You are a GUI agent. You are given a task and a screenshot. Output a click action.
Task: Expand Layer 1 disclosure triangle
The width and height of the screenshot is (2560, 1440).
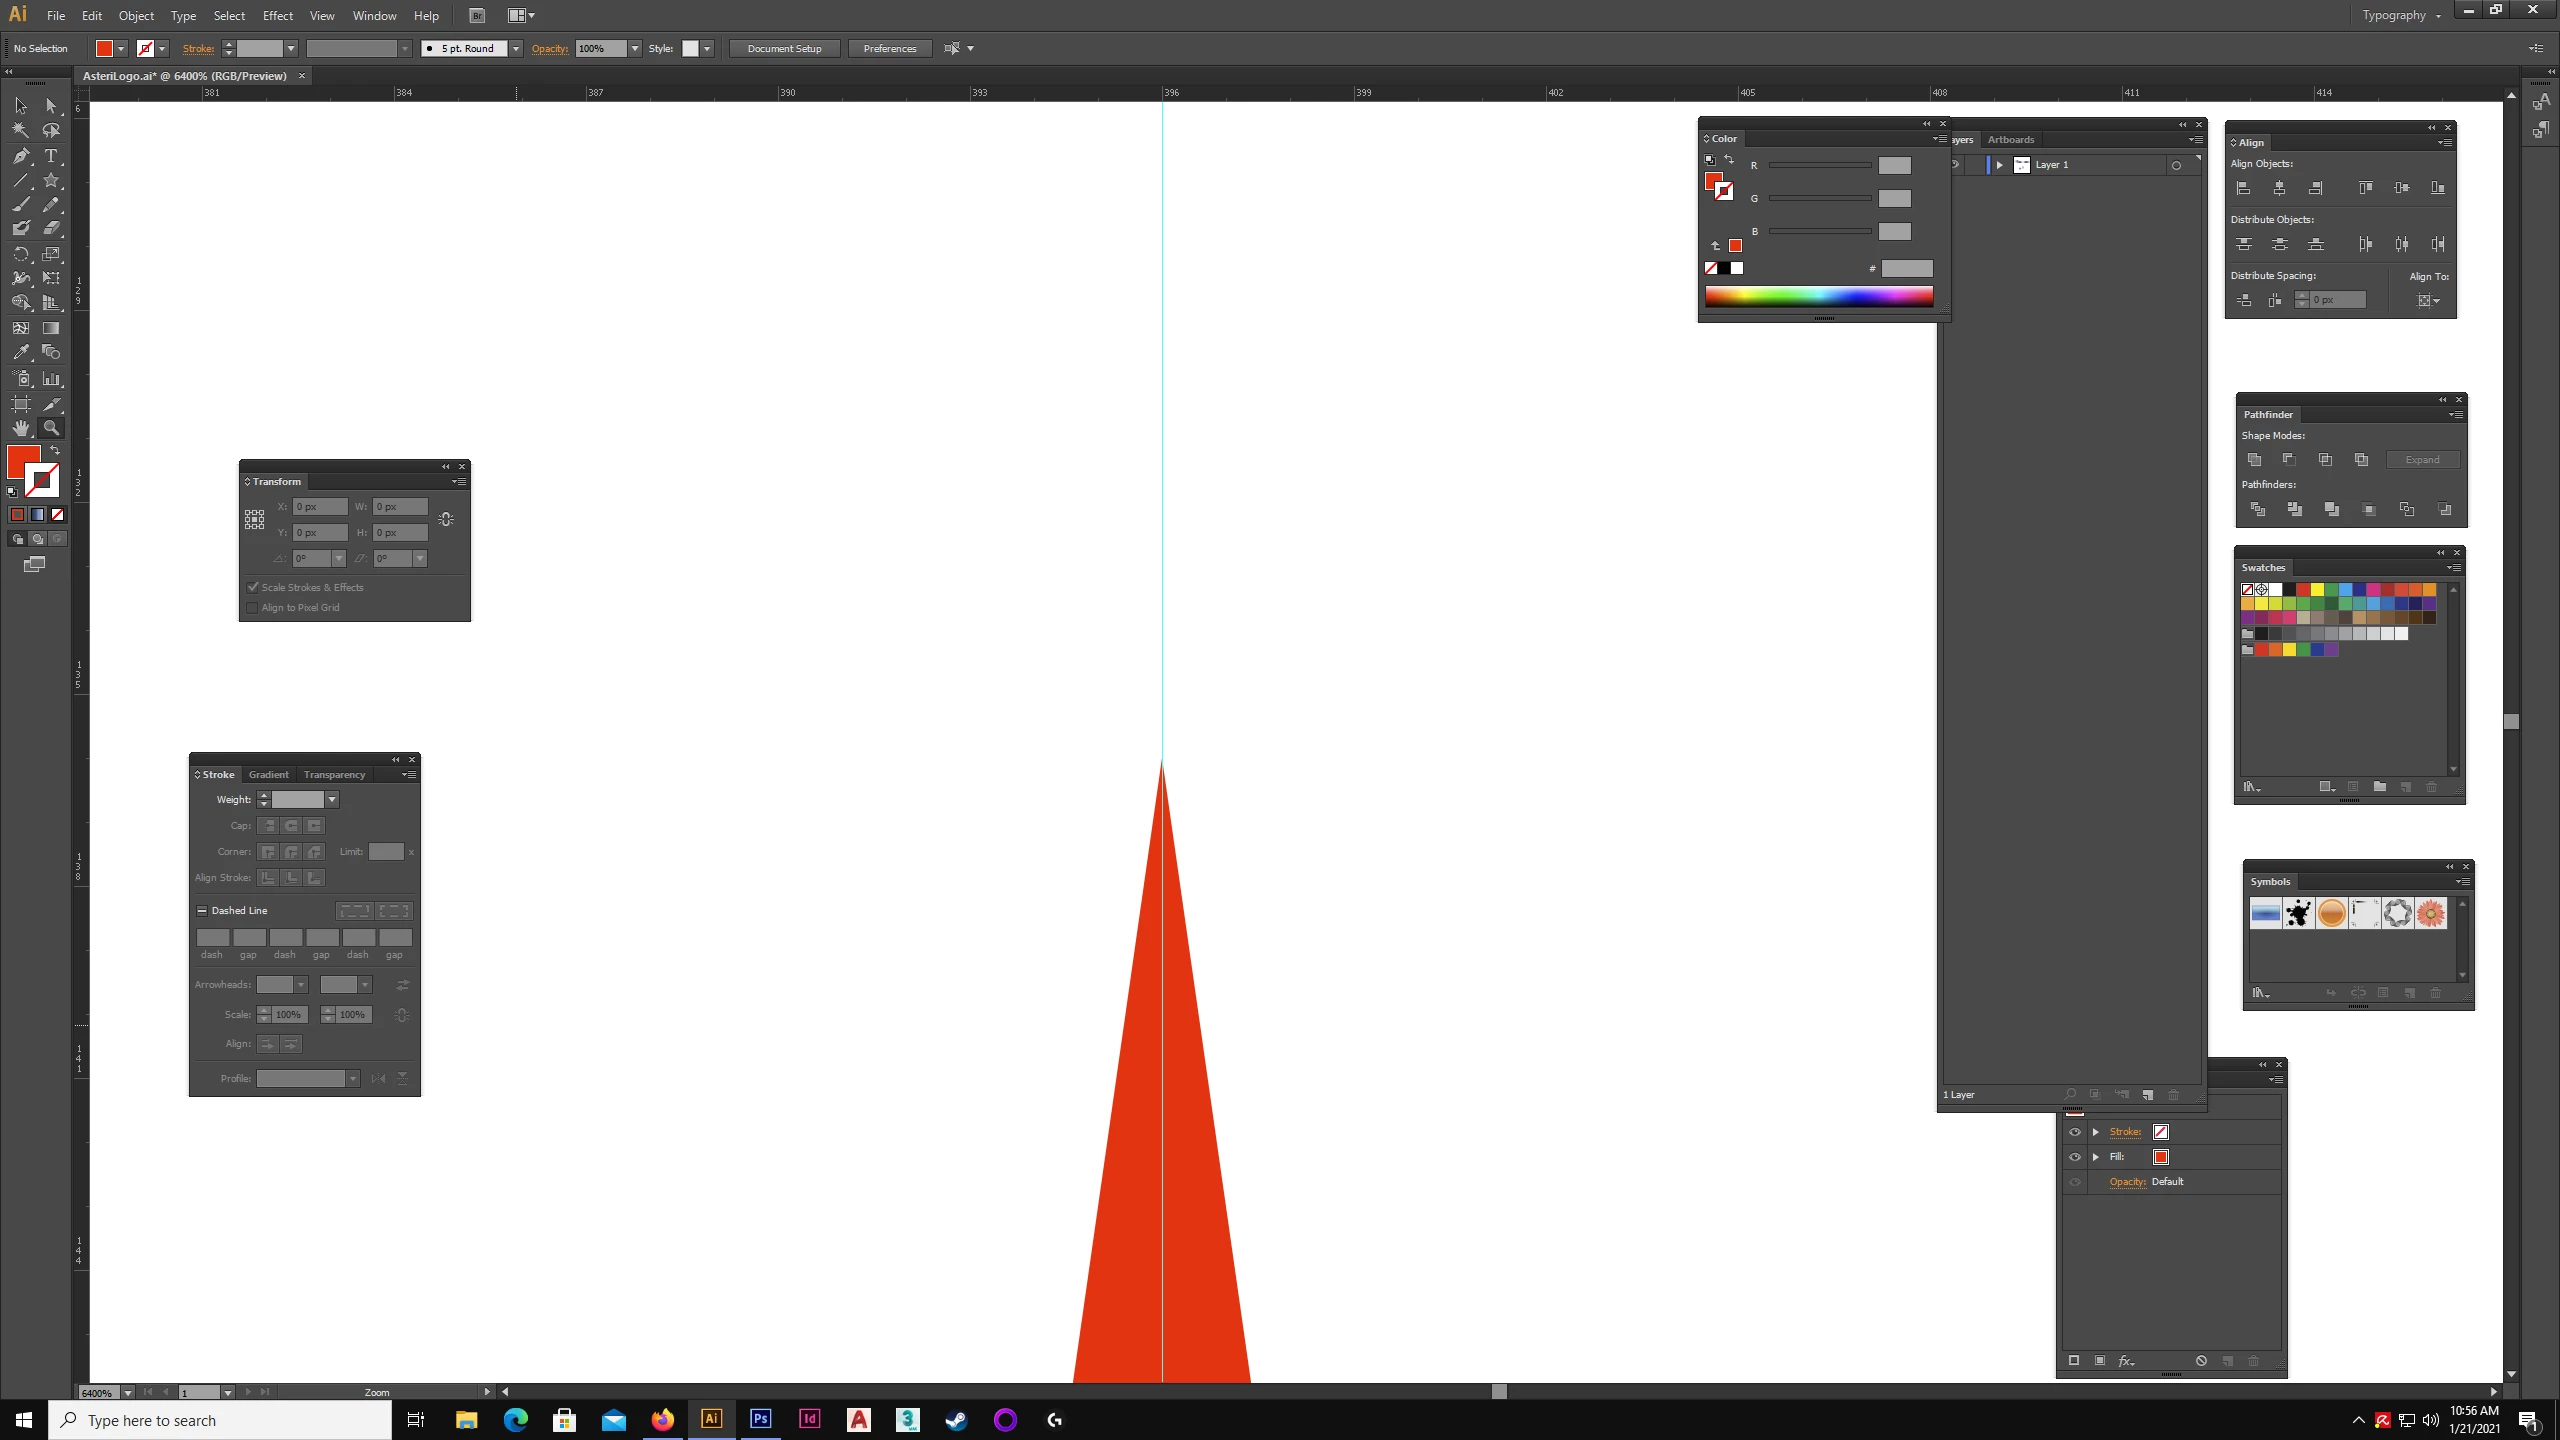pyautogui.click(x=2000, y=165)
